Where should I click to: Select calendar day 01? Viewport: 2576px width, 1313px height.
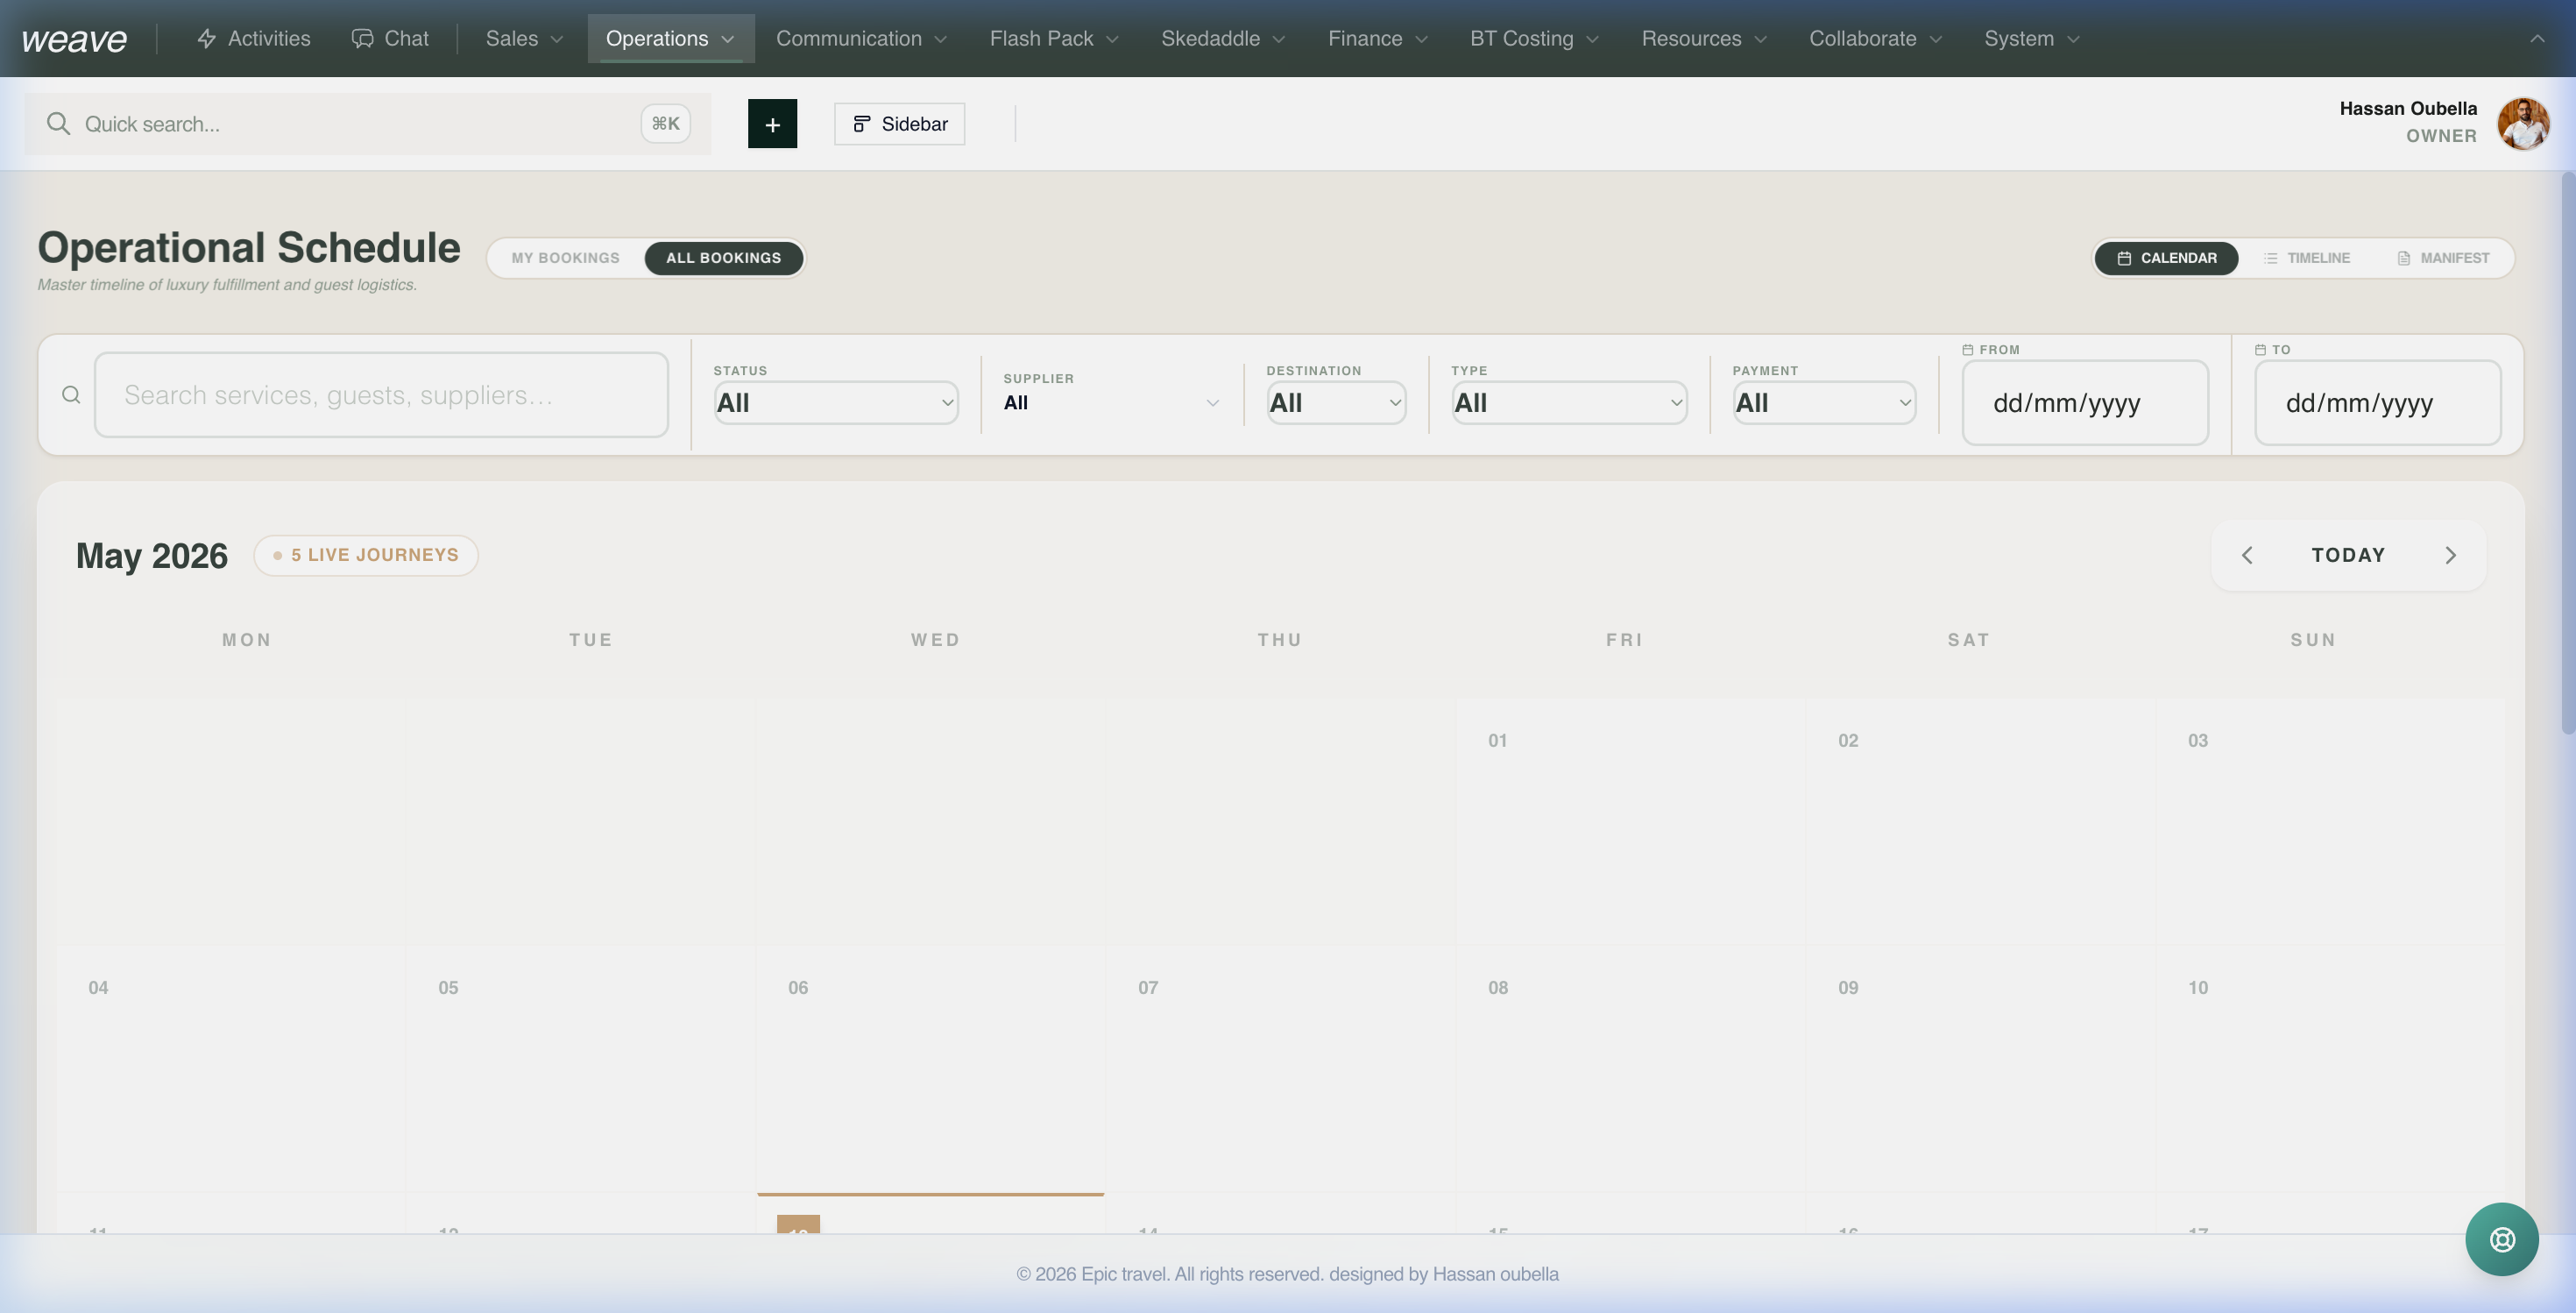[1630, 822]
